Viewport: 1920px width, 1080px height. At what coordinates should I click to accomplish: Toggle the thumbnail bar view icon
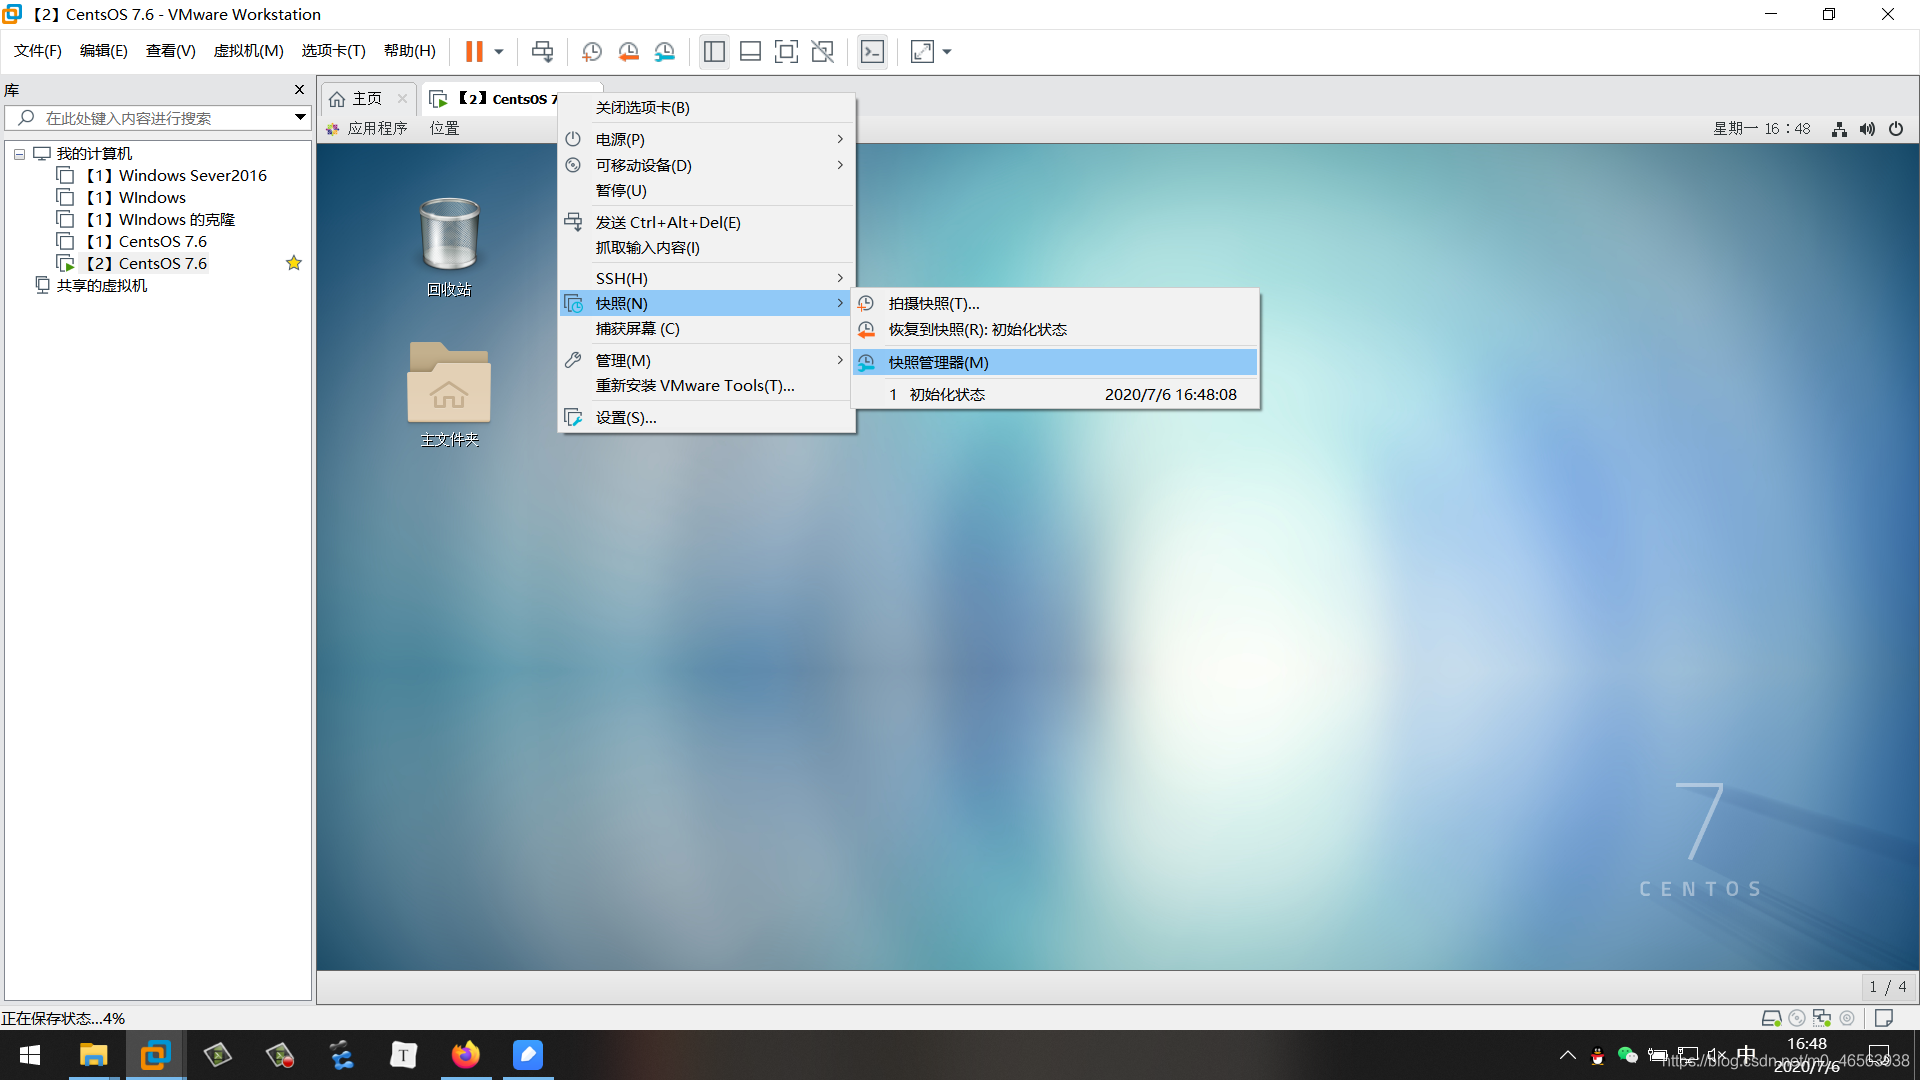[750, 51]
